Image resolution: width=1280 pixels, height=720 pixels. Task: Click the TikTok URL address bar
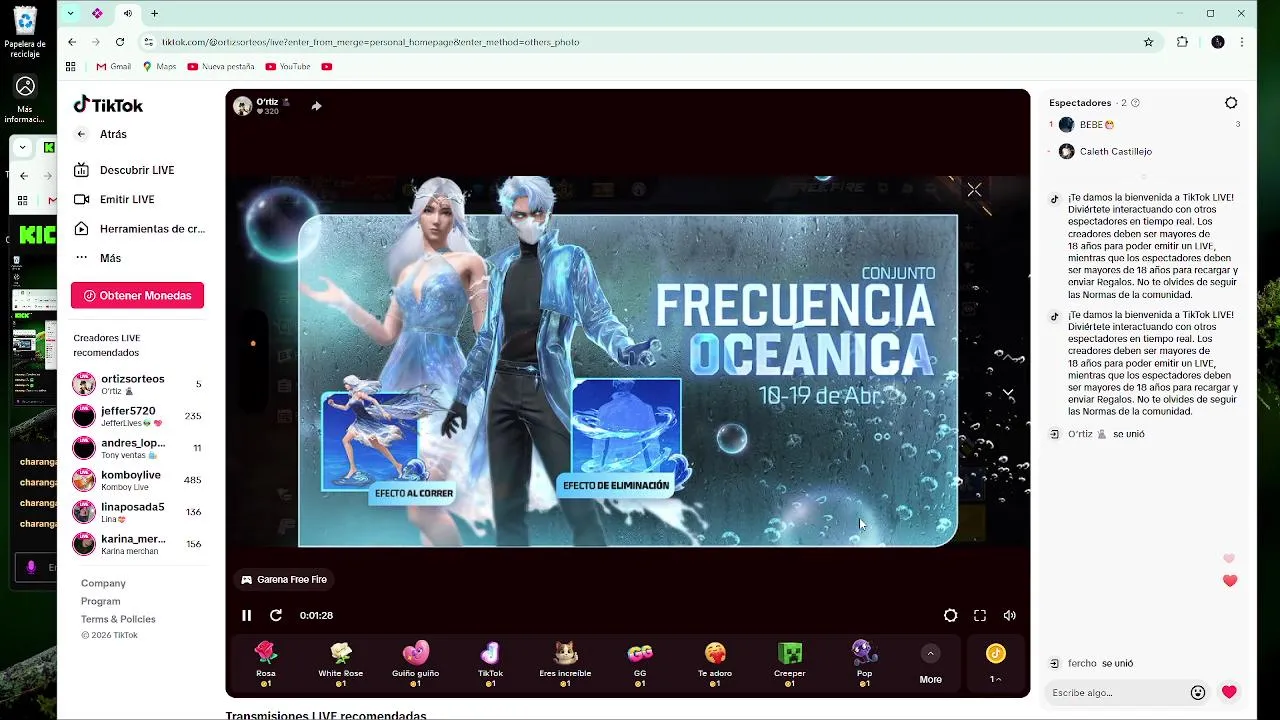(640, 42)
